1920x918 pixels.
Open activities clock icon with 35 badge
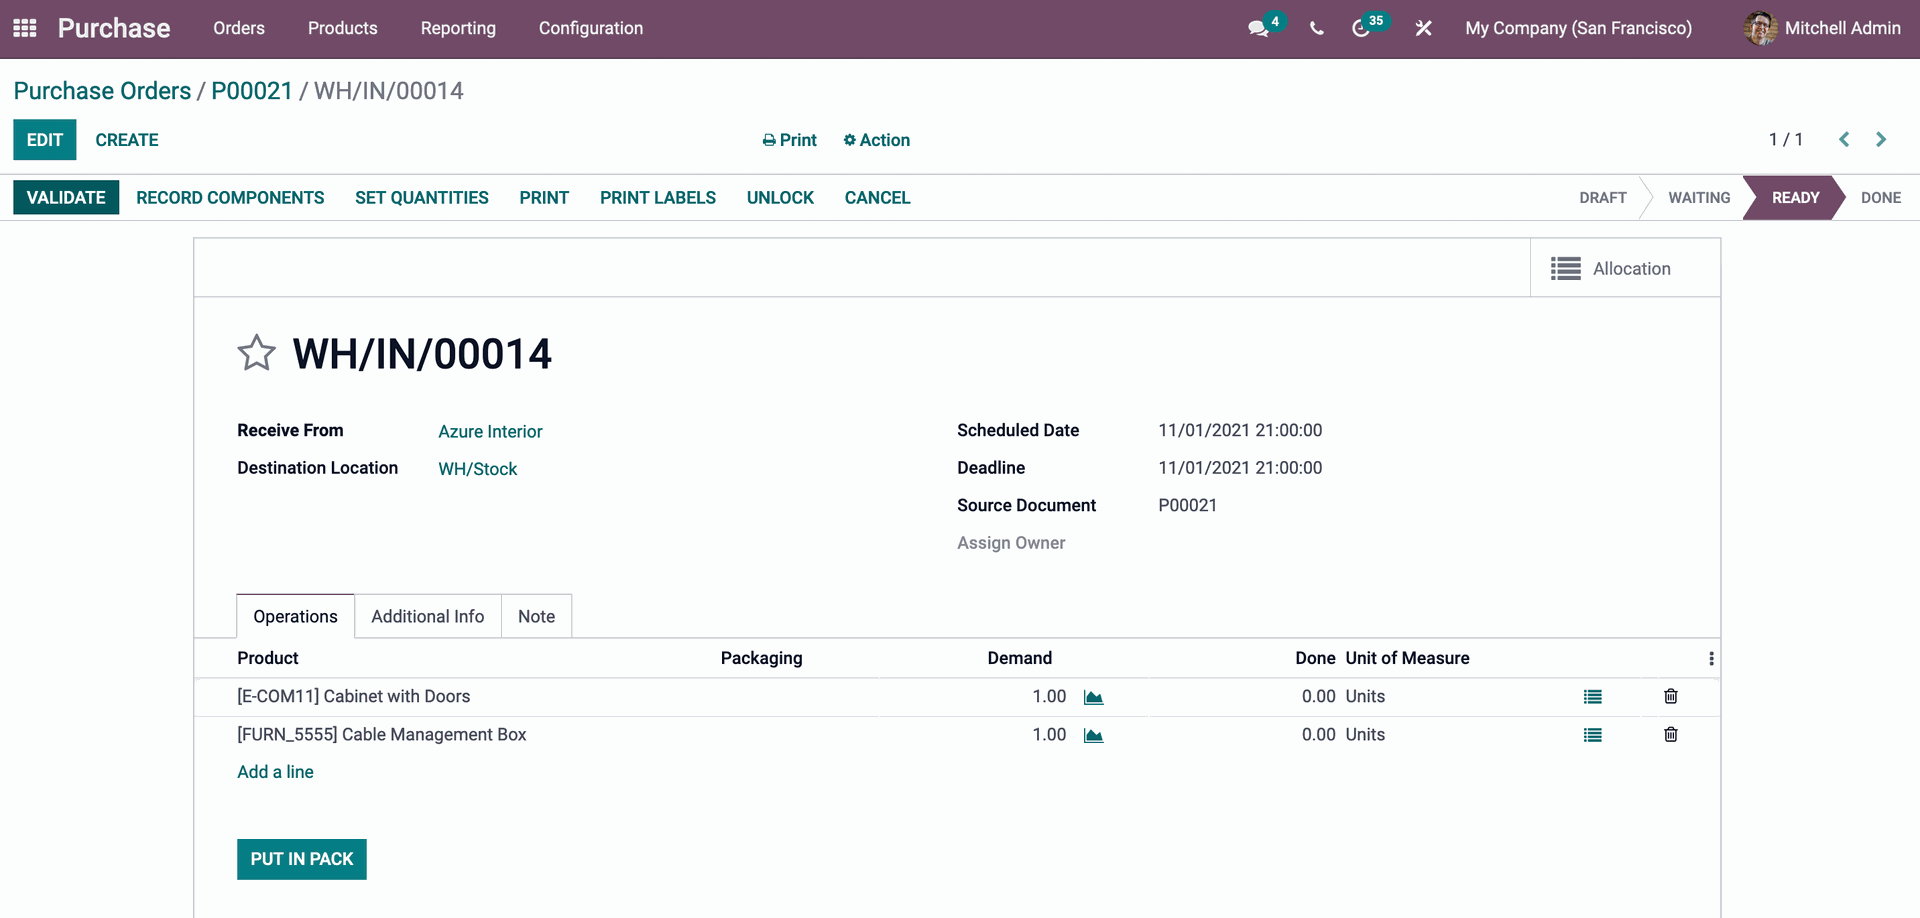1361,28
